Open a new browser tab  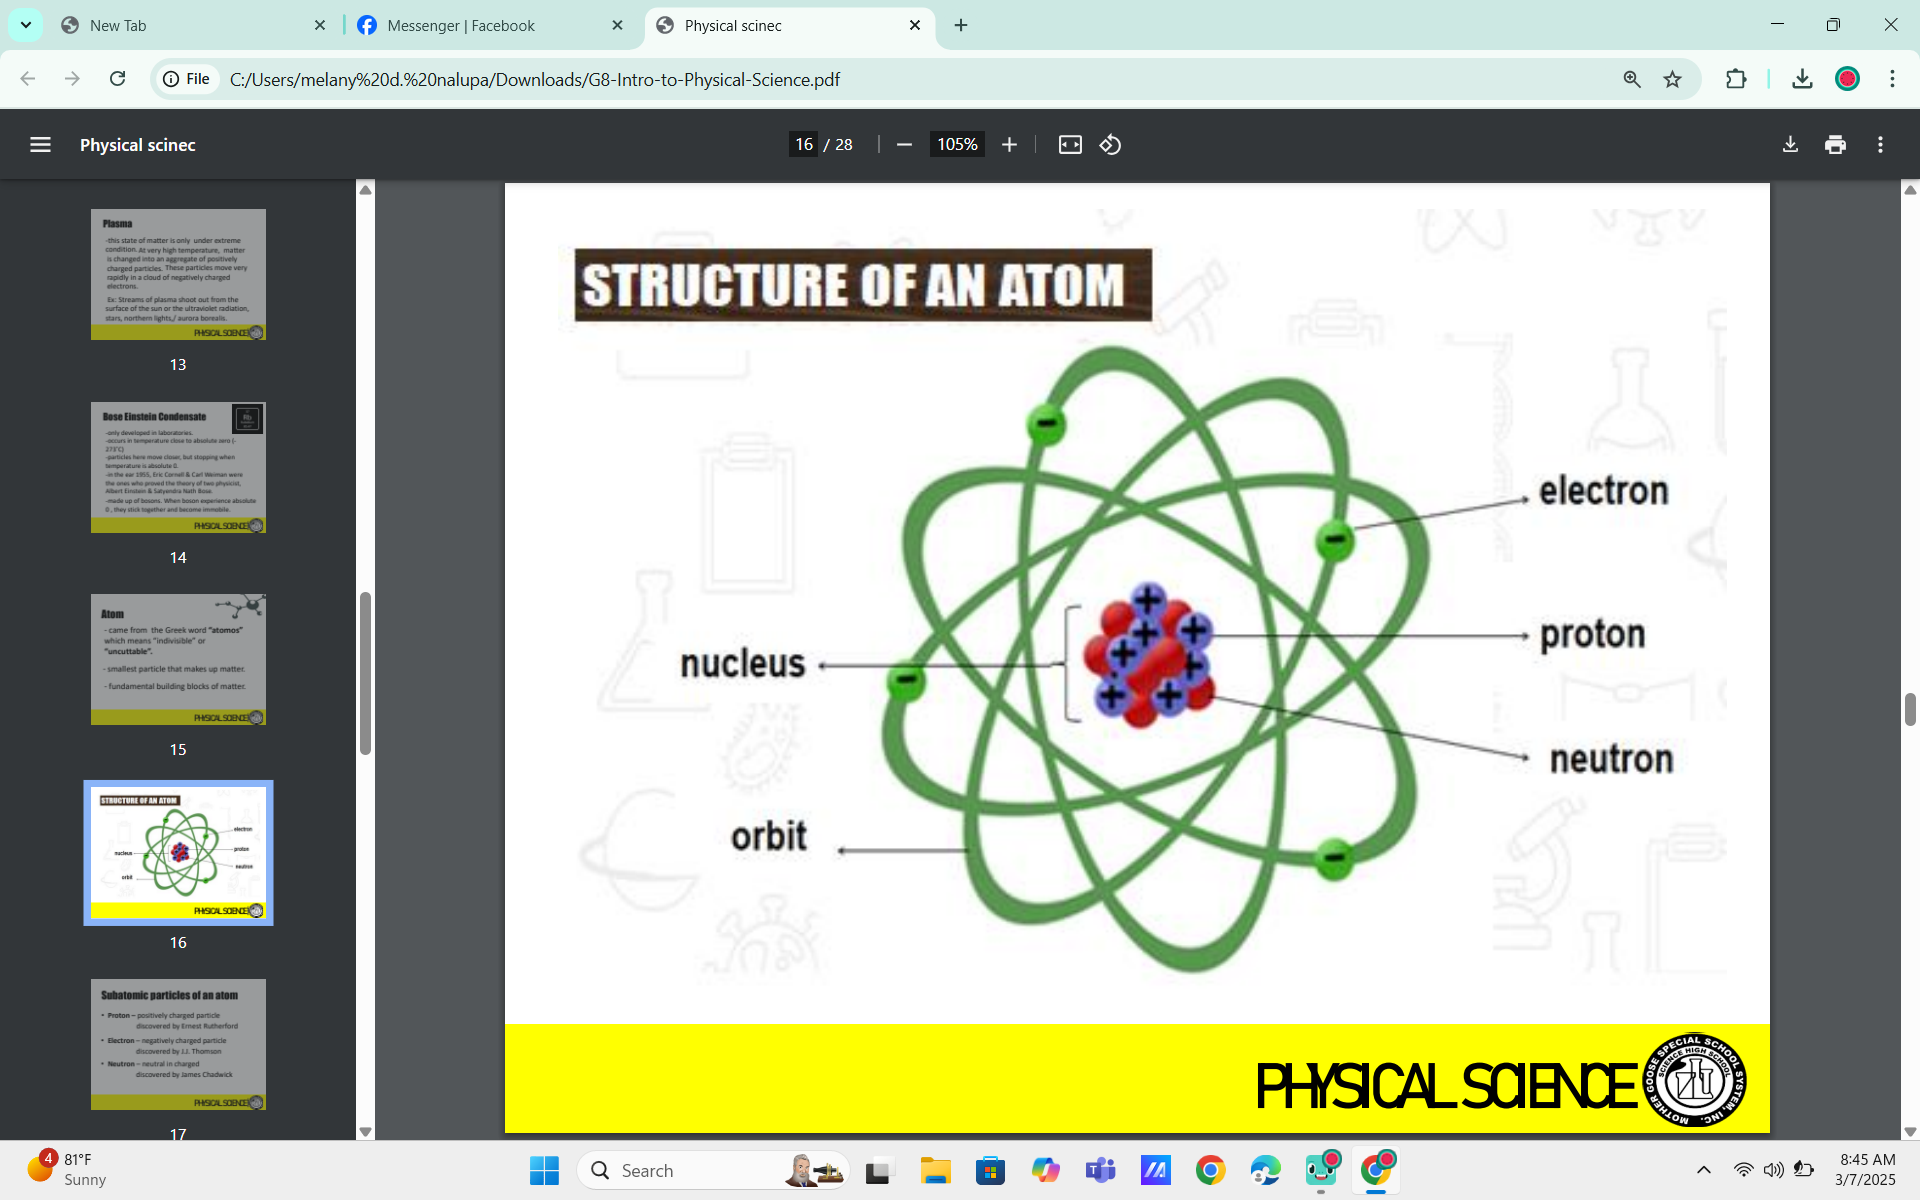tap(961, 25)
